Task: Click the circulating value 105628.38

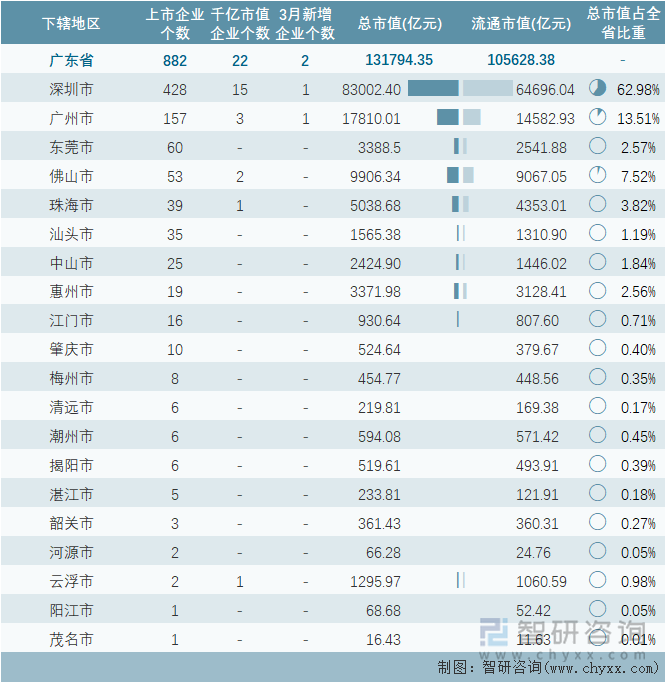Action: 521,60
